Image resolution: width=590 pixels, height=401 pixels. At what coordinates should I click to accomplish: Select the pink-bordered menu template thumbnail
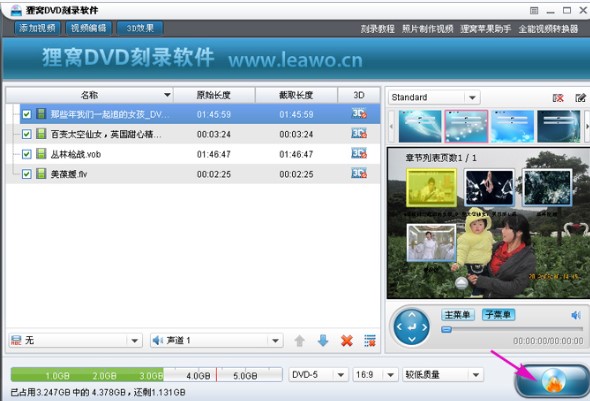(x=466, y=126)
